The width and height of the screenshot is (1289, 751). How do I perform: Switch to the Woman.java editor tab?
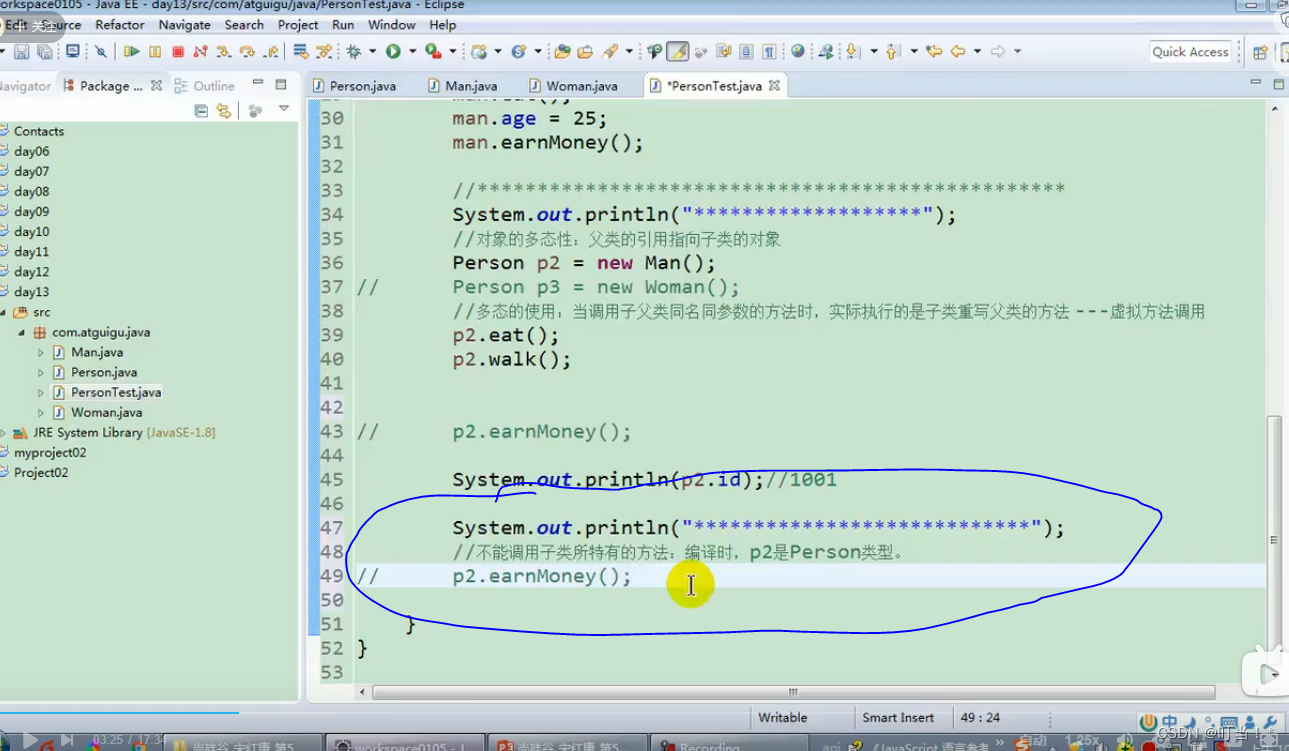pos(576,86)
